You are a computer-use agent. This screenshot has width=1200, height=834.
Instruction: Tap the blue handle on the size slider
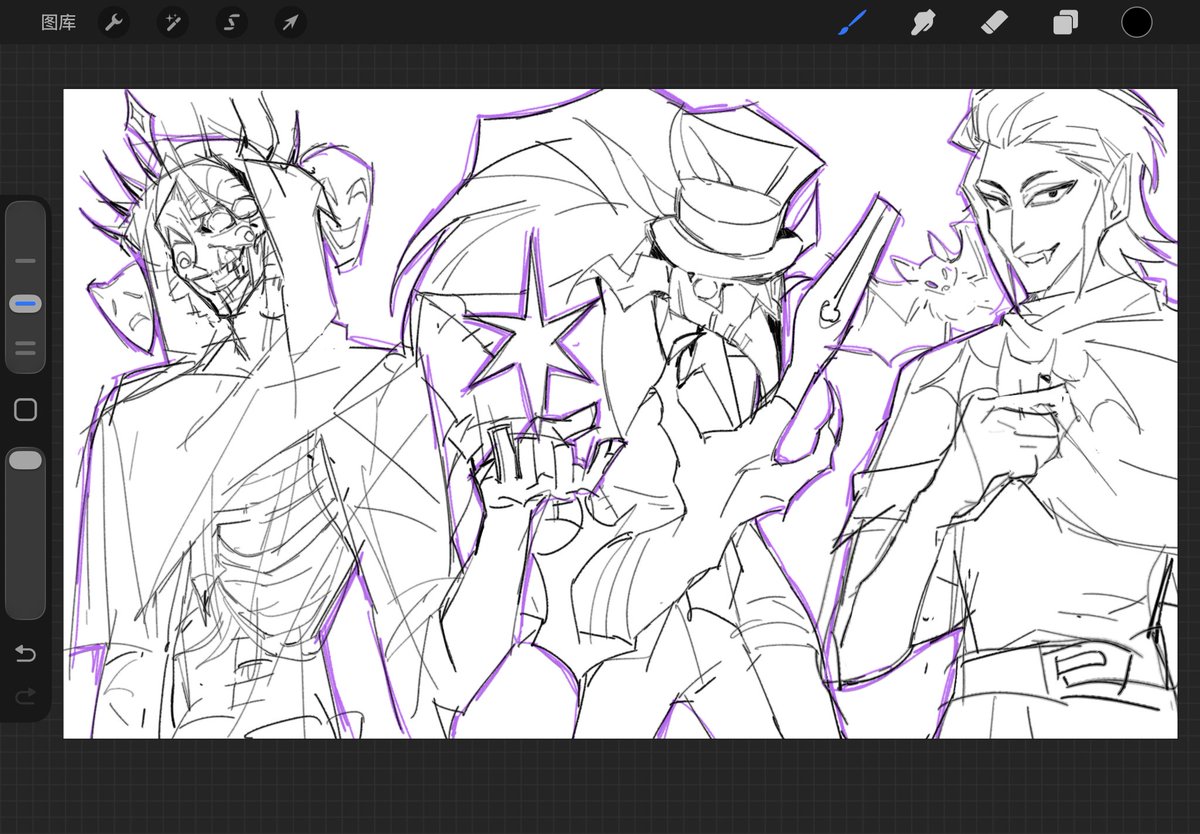click(x=25, y=303)
